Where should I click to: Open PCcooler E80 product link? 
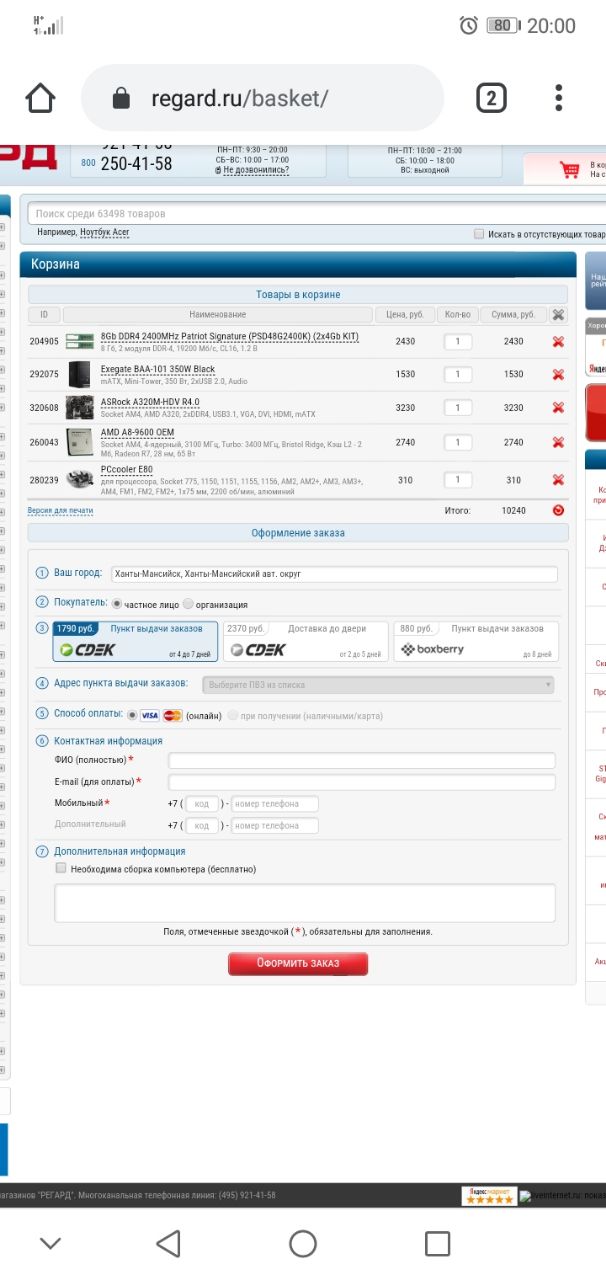pos(127,469)
